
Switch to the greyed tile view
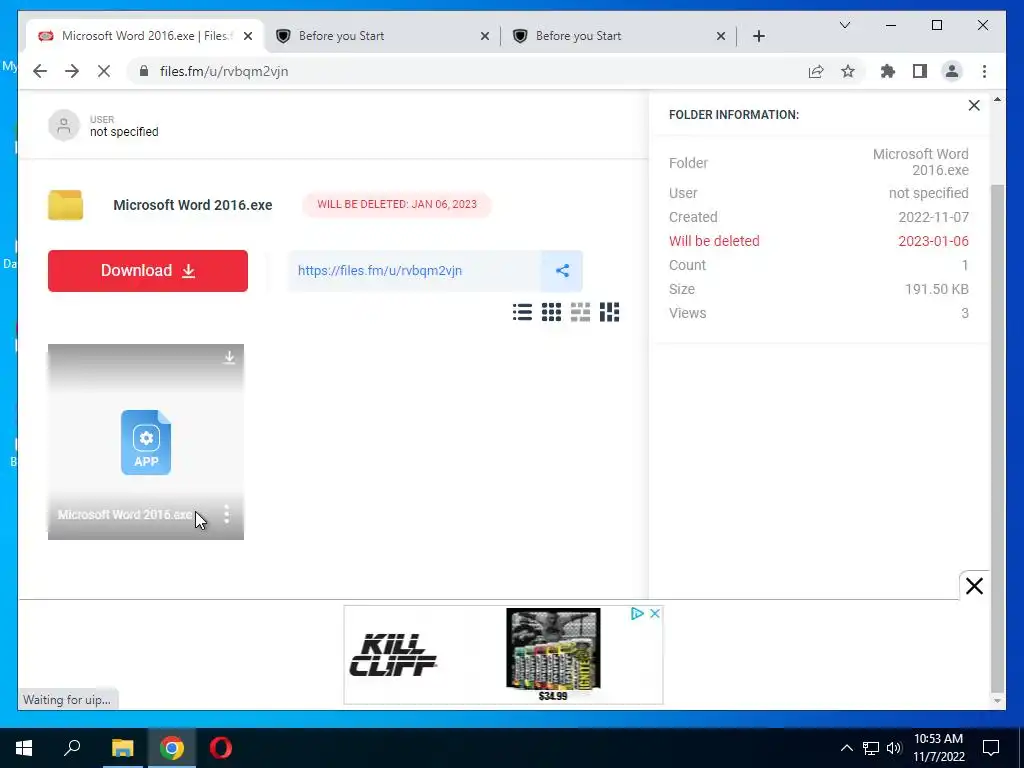[580, 312]
